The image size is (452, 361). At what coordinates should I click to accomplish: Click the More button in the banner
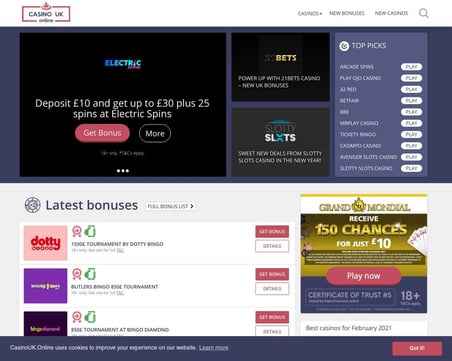[155, 133]
